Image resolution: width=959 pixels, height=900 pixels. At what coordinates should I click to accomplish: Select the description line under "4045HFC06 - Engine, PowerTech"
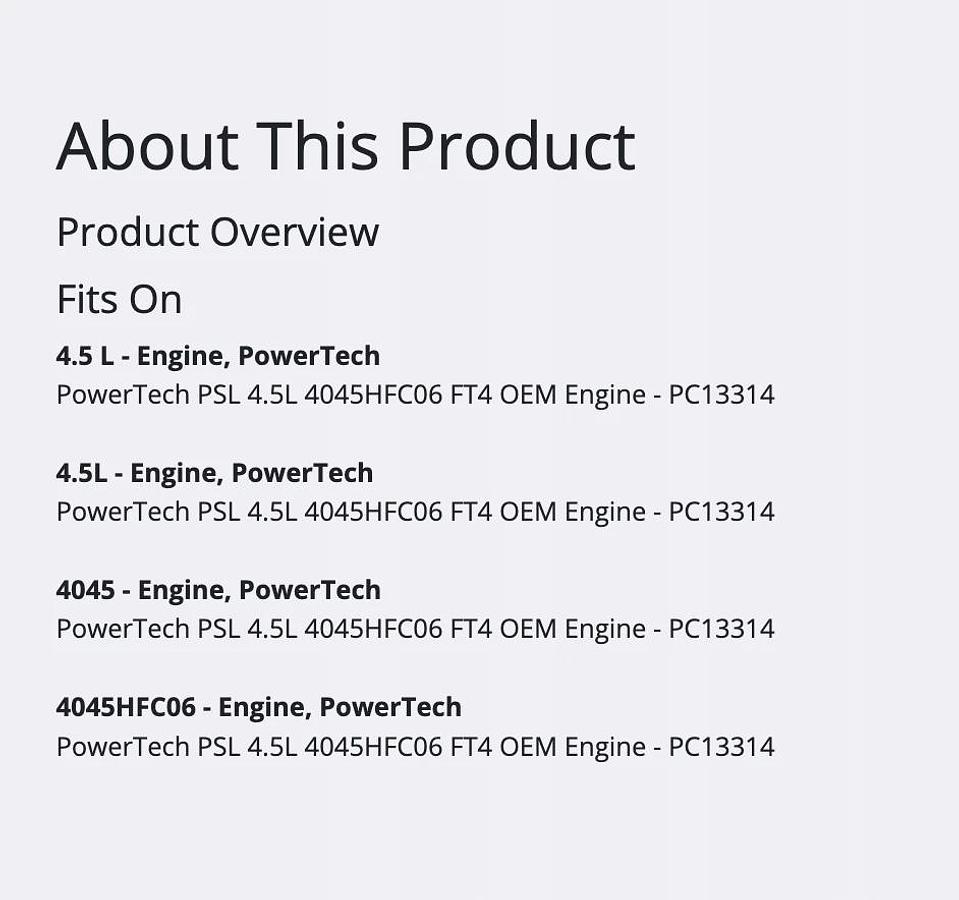point(415,747)
